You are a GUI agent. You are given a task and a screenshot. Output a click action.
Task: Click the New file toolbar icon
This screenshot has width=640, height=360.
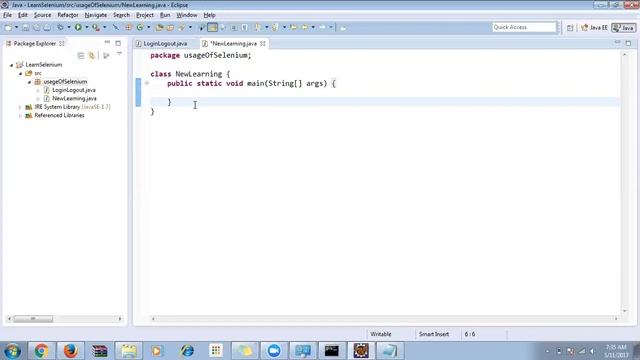point(8,27)
